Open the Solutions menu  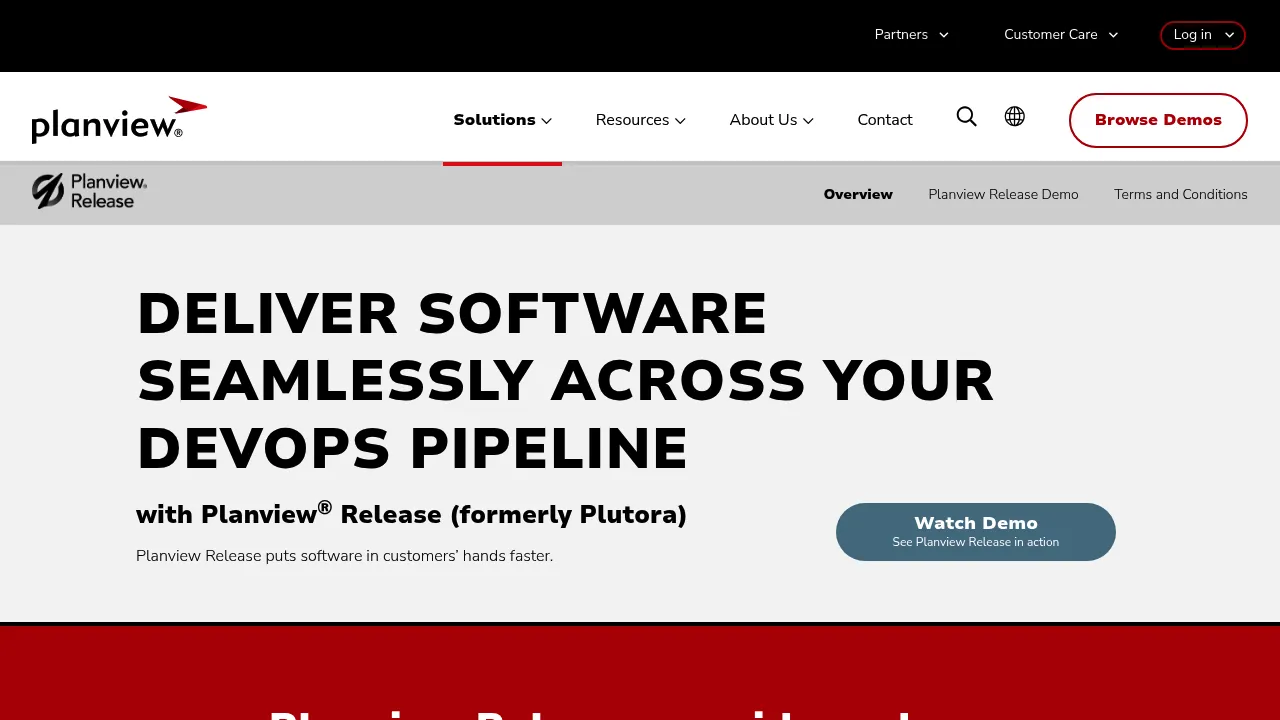click(502, 120)
